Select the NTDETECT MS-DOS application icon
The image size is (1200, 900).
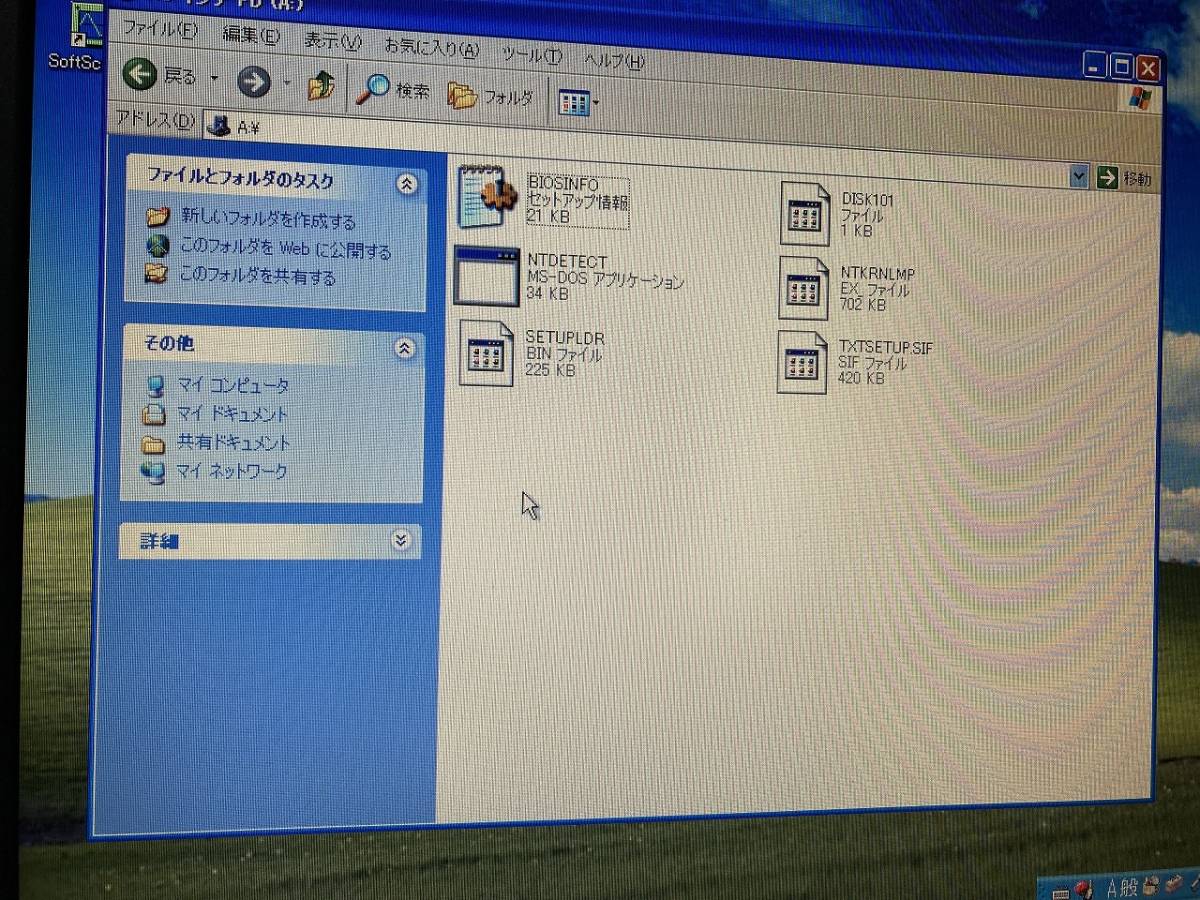click(486, 276)
